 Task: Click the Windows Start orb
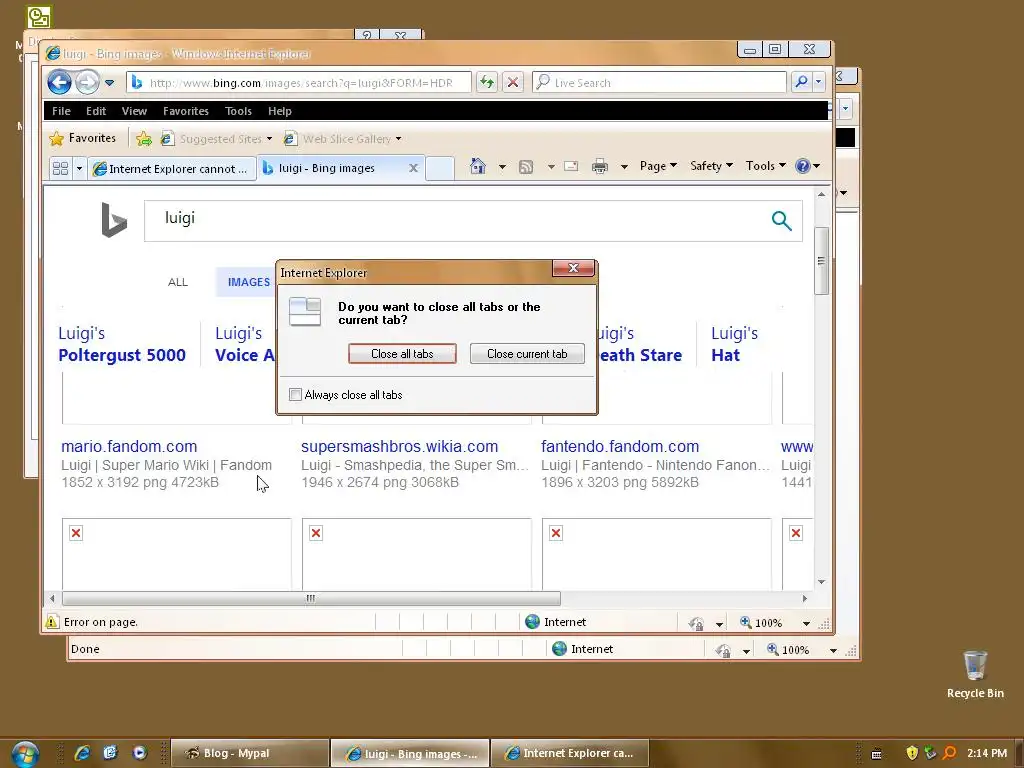25,754
